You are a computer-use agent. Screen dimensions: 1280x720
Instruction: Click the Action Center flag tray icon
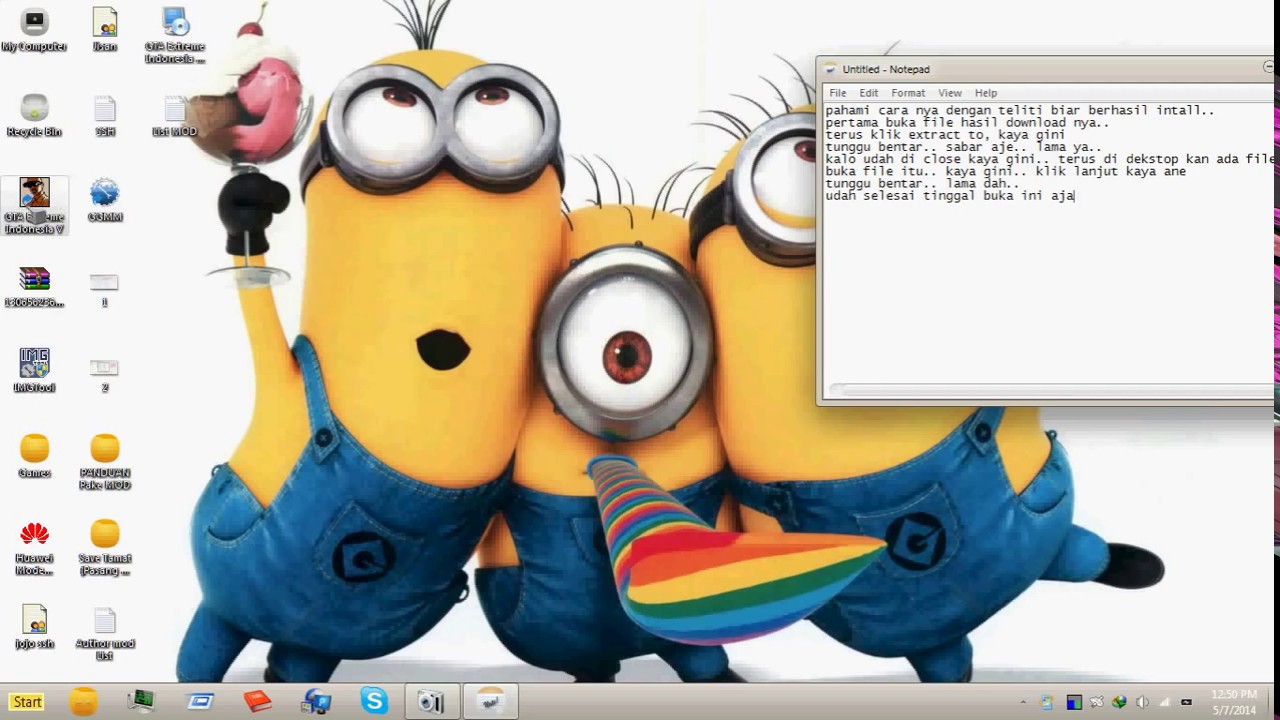coord(1096,702)
